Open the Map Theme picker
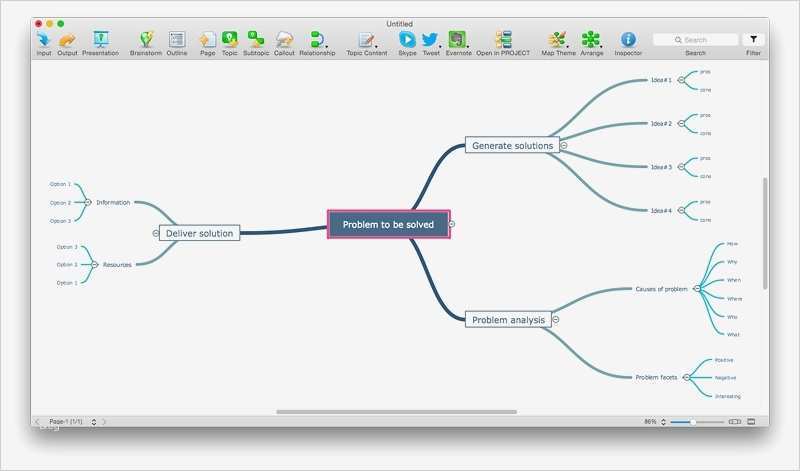800x471 pixels. click(557, 39)
